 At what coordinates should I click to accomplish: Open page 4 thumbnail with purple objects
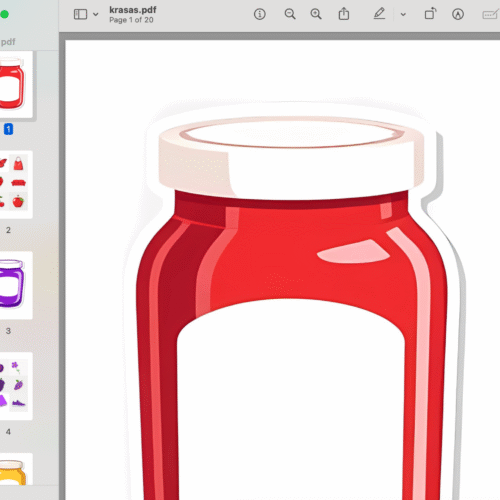[x=15, y=386]
